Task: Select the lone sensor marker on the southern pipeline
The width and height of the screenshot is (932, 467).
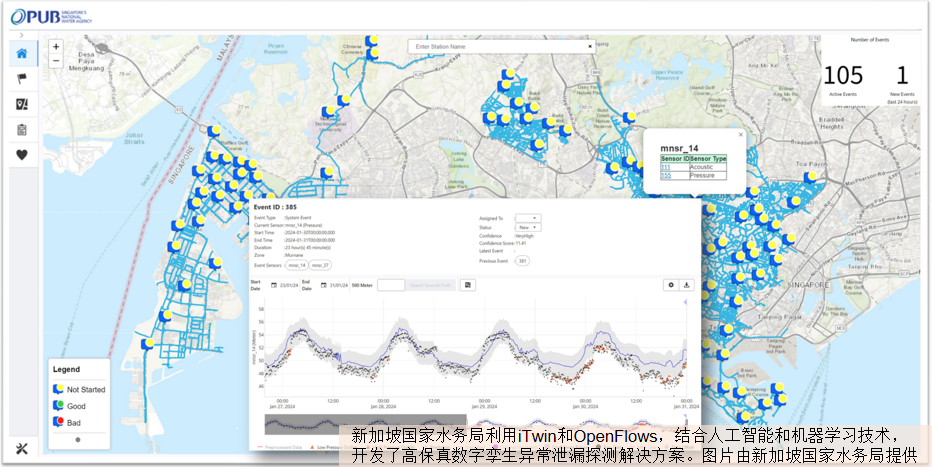Action: [x=147, y=343]
